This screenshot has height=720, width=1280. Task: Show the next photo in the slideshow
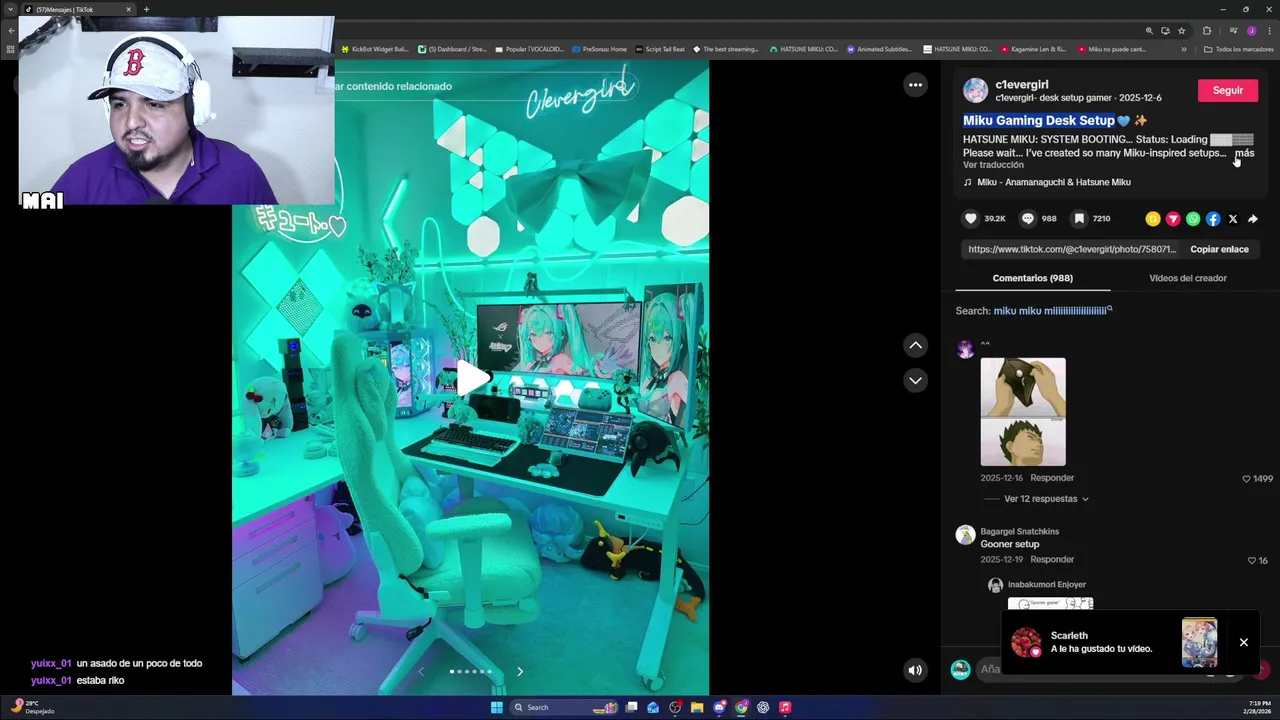click(x=520, y=671)
